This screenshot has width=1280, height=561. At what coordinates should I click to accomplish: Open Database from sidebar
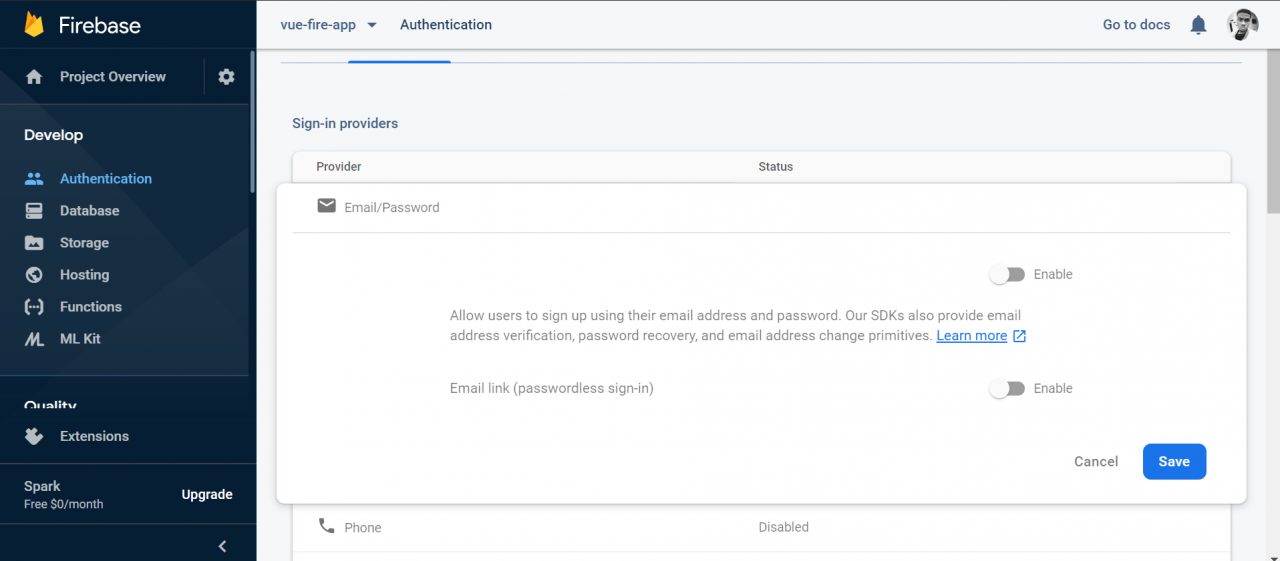coord(89,211)
